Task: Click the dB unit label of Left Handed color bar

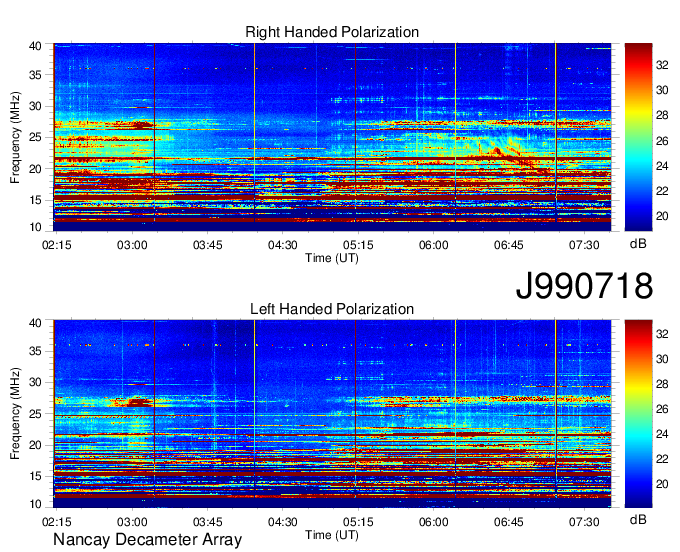Action: (638, 519)
